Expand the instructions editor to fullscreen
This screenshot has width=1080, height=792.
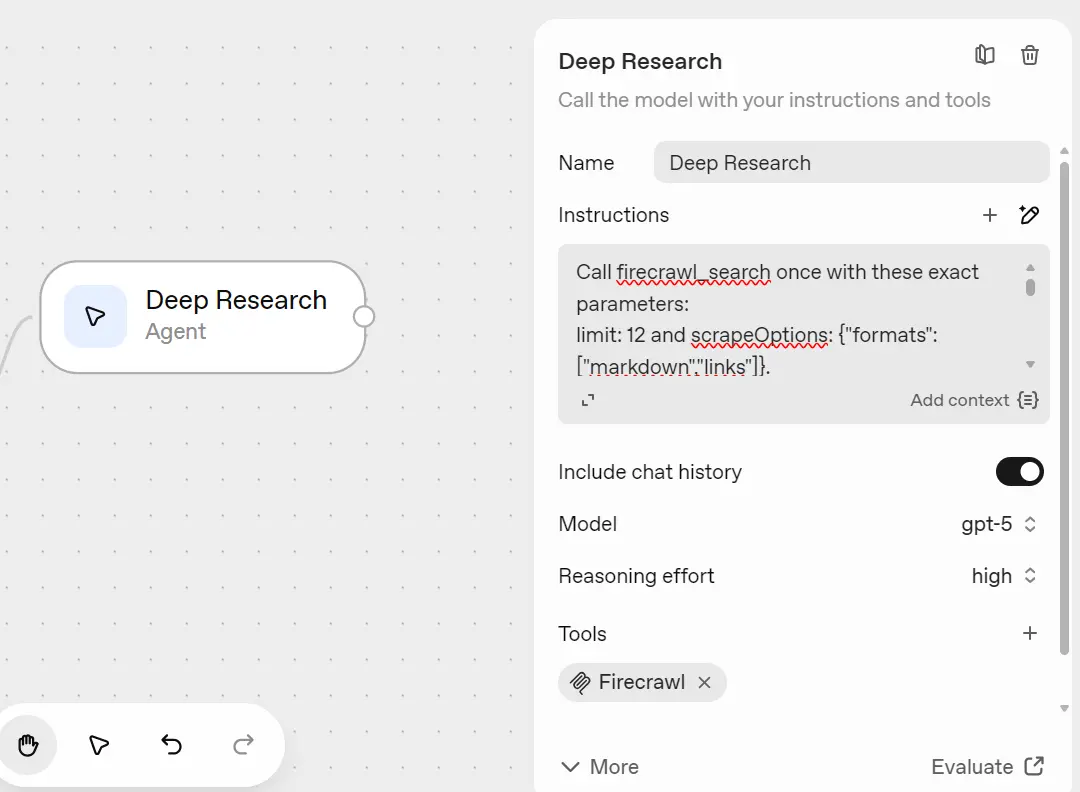[x=588, y=399]
